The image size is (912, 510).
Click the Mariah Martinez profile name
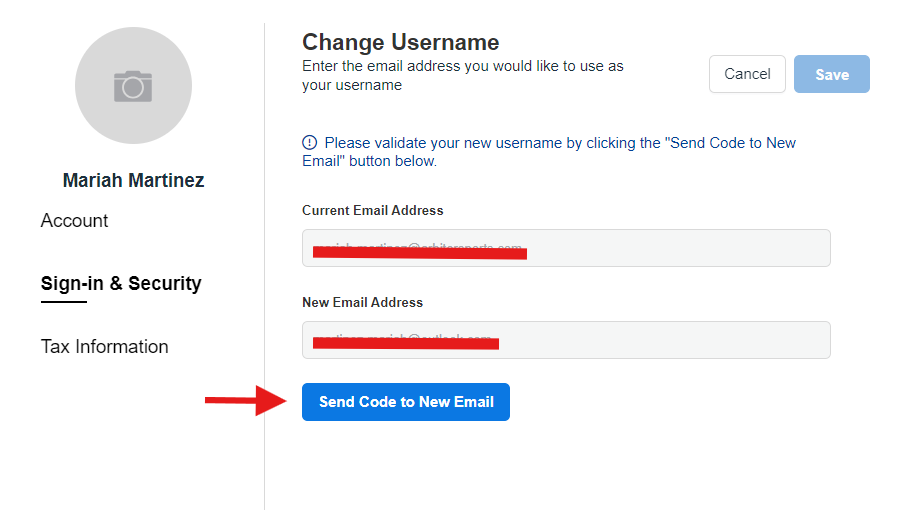click(x=134, y=180)
